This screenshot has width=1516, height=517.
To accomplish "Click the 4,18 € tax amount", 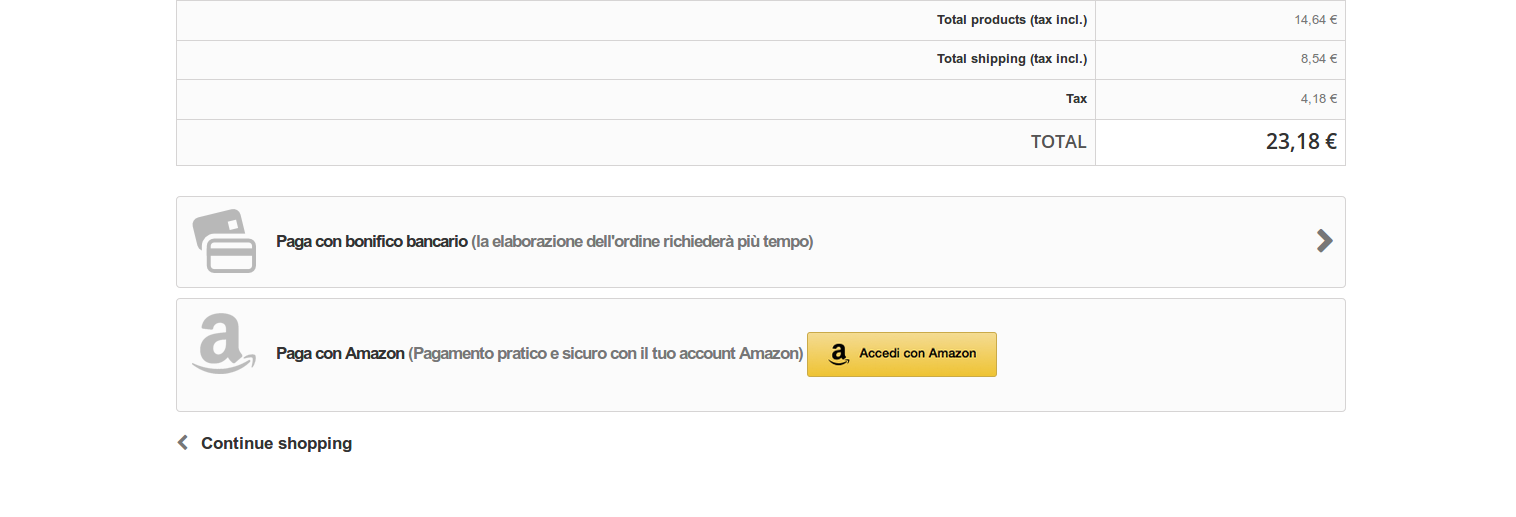I will click(x=1318, y=99).
